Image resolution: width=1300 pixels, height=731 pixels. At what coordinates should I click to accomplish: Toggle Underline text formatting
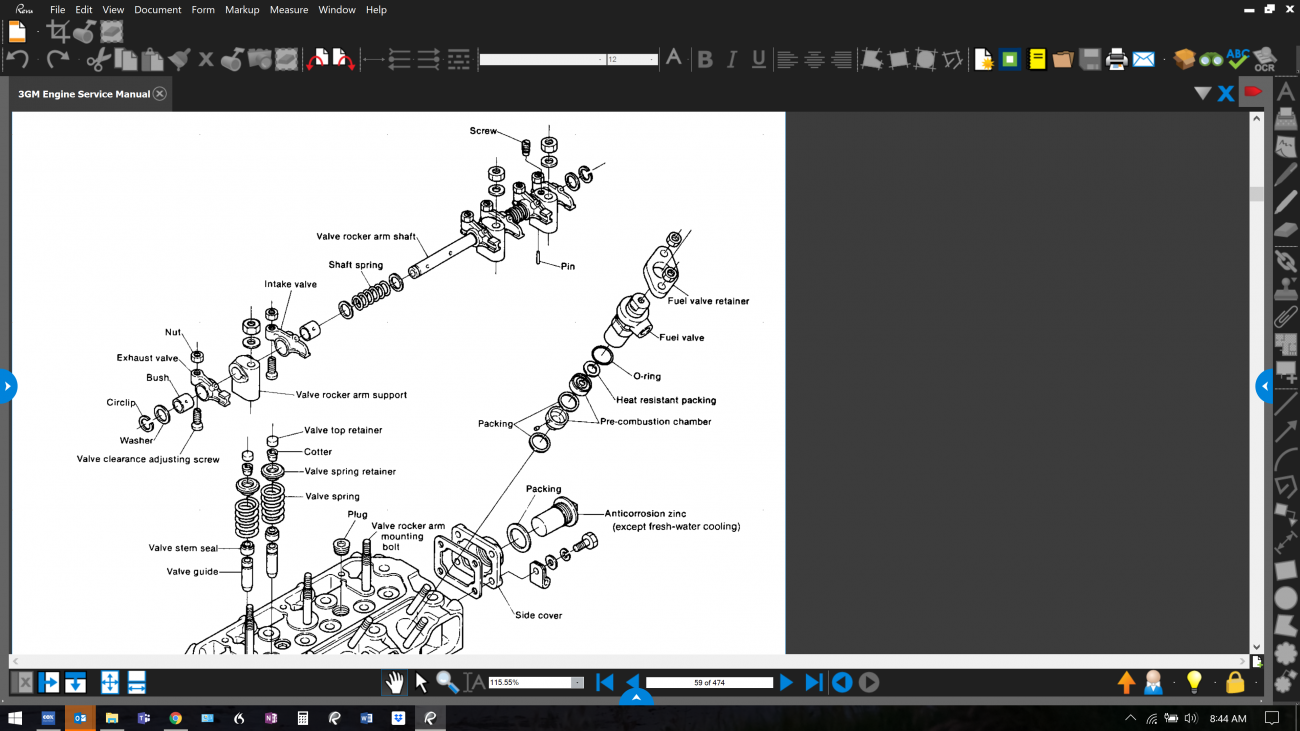(759, 59)
